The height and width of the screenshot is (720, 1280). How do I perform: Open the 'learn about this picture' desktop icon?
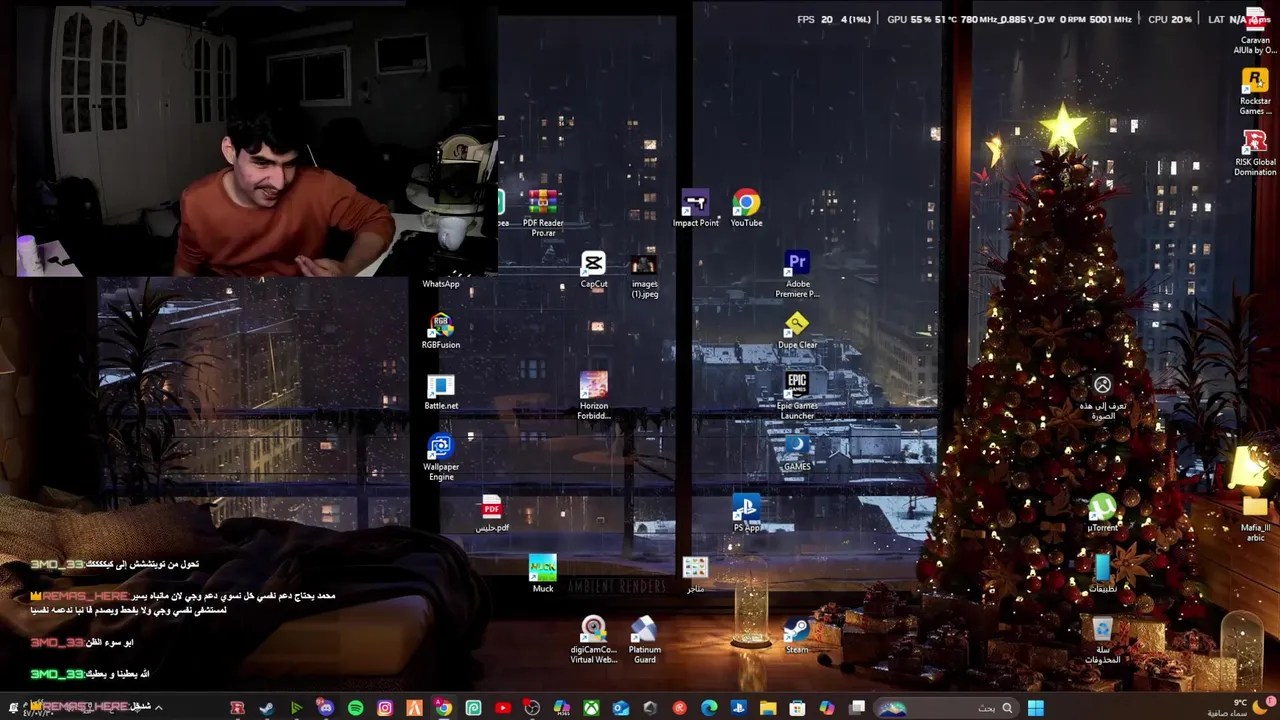[1102, 397]
